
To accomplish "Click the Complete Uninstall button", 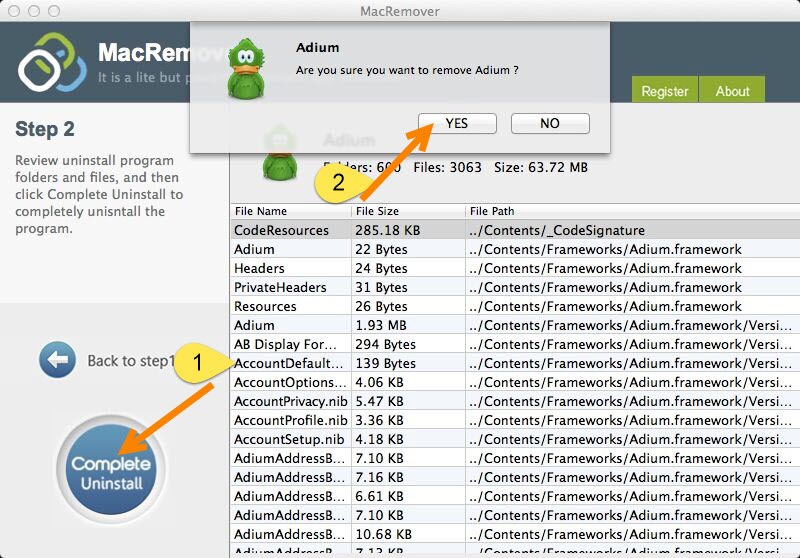I will 111,469.
